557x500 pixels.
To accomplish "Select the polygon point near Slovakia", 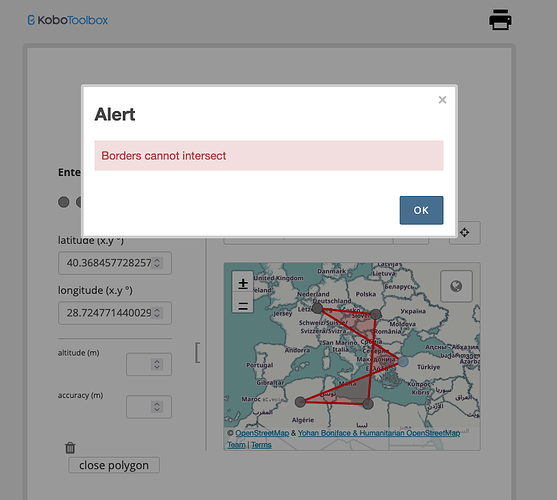I will pos(375,314).
